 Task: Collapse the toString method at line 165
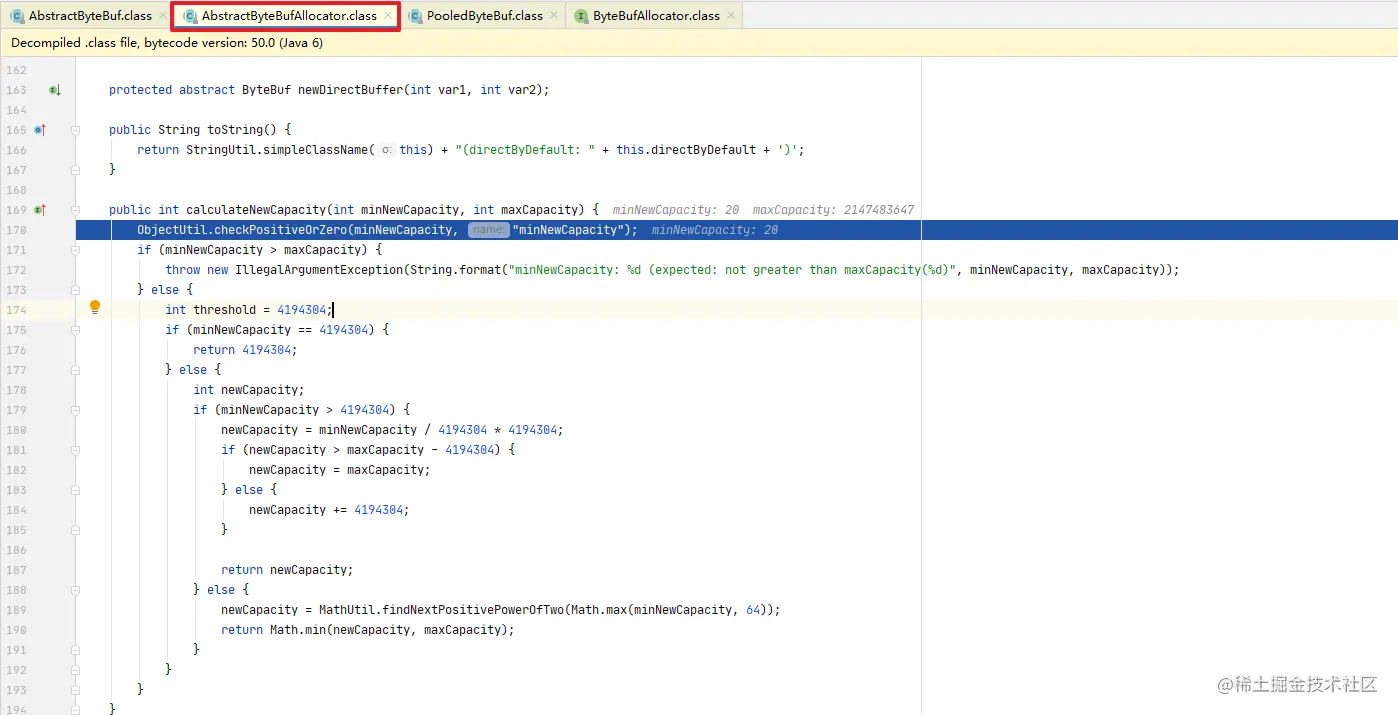point(76,130)
